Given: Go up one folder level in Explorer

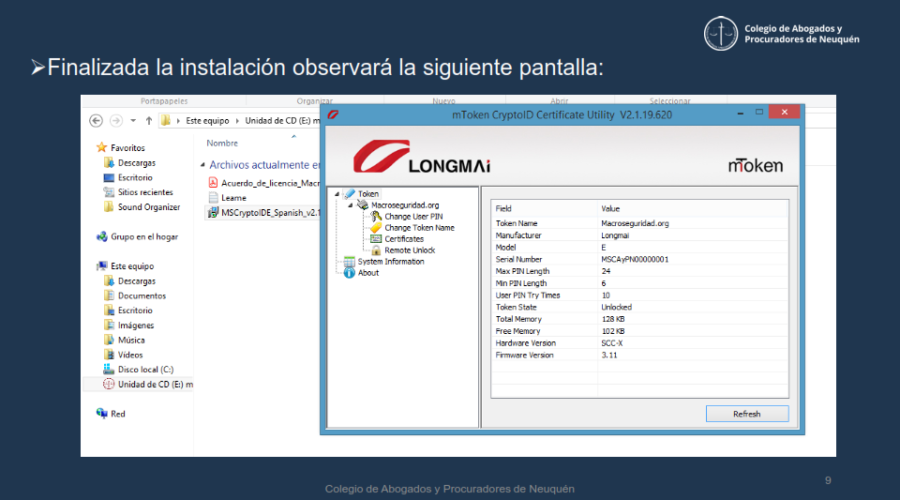Looking at the screenshot, I should (x=149, y=121).
